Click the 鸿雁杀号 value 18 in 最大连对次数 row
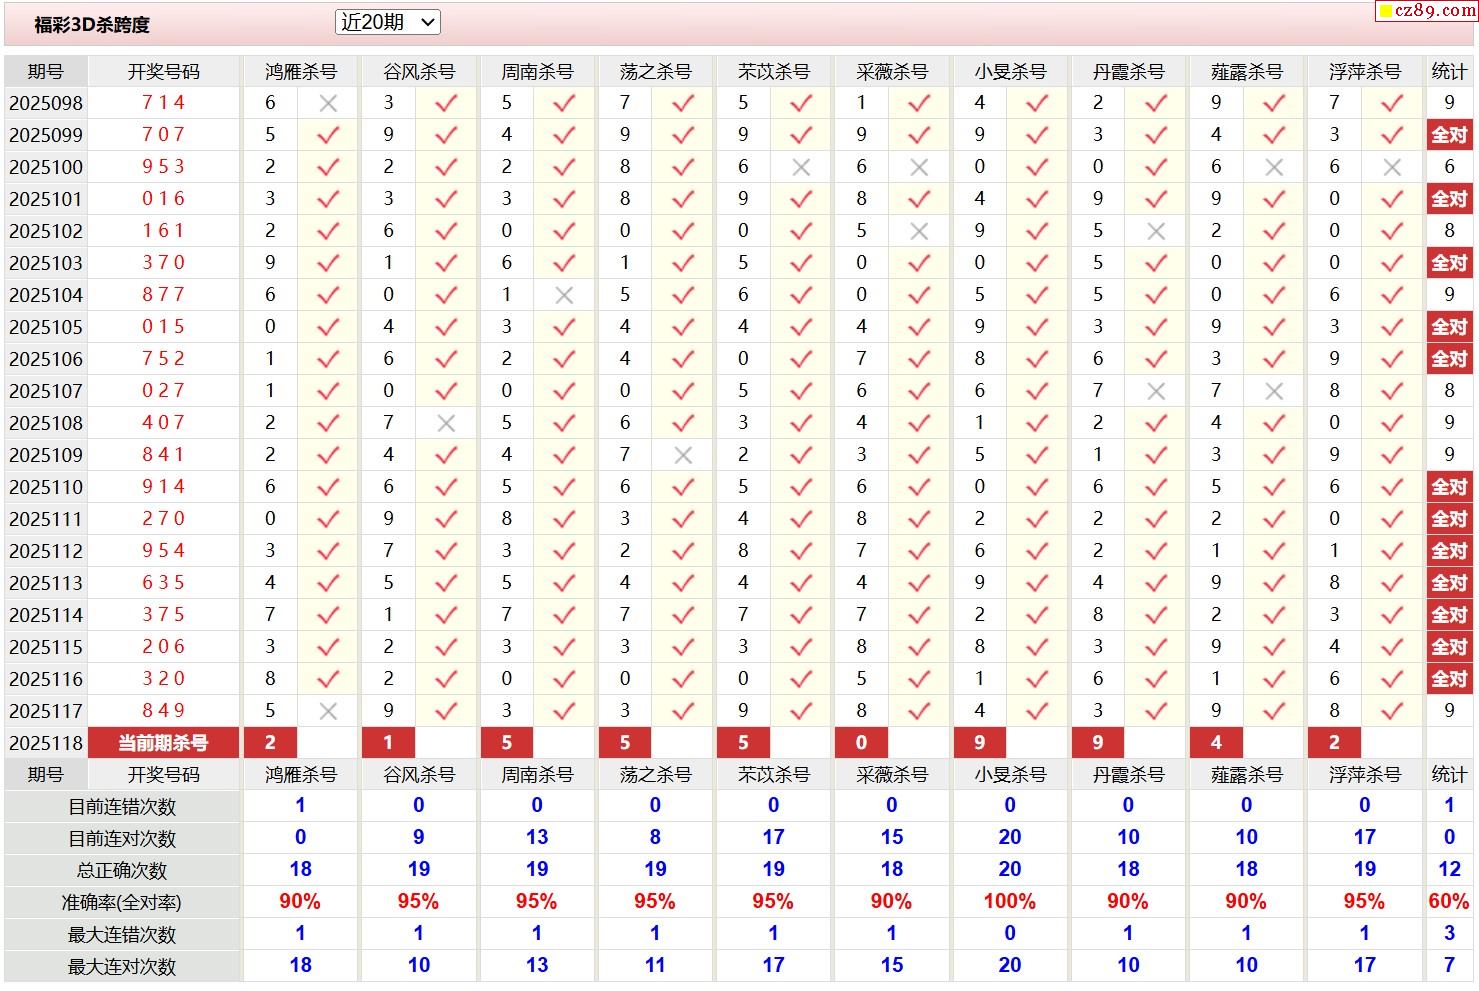Viewport: 1479px width, 991px height. (301, 966)
